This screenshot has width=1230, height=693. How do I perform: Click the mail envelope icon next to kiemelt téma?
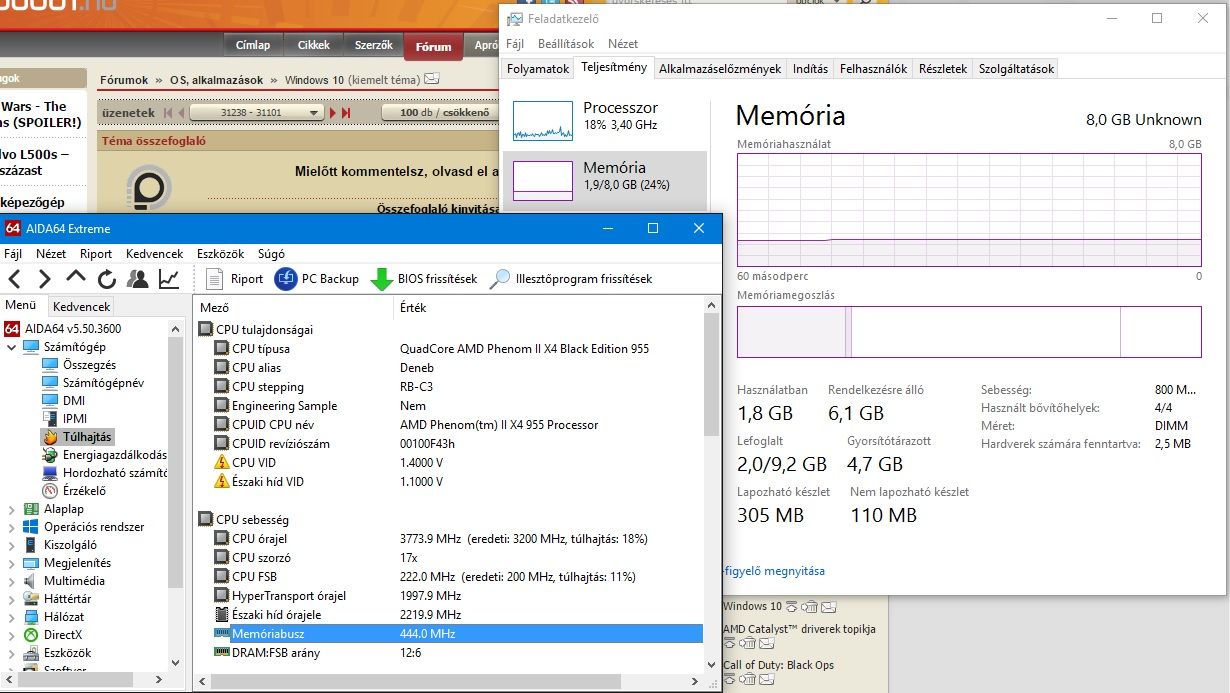[431, 79]
